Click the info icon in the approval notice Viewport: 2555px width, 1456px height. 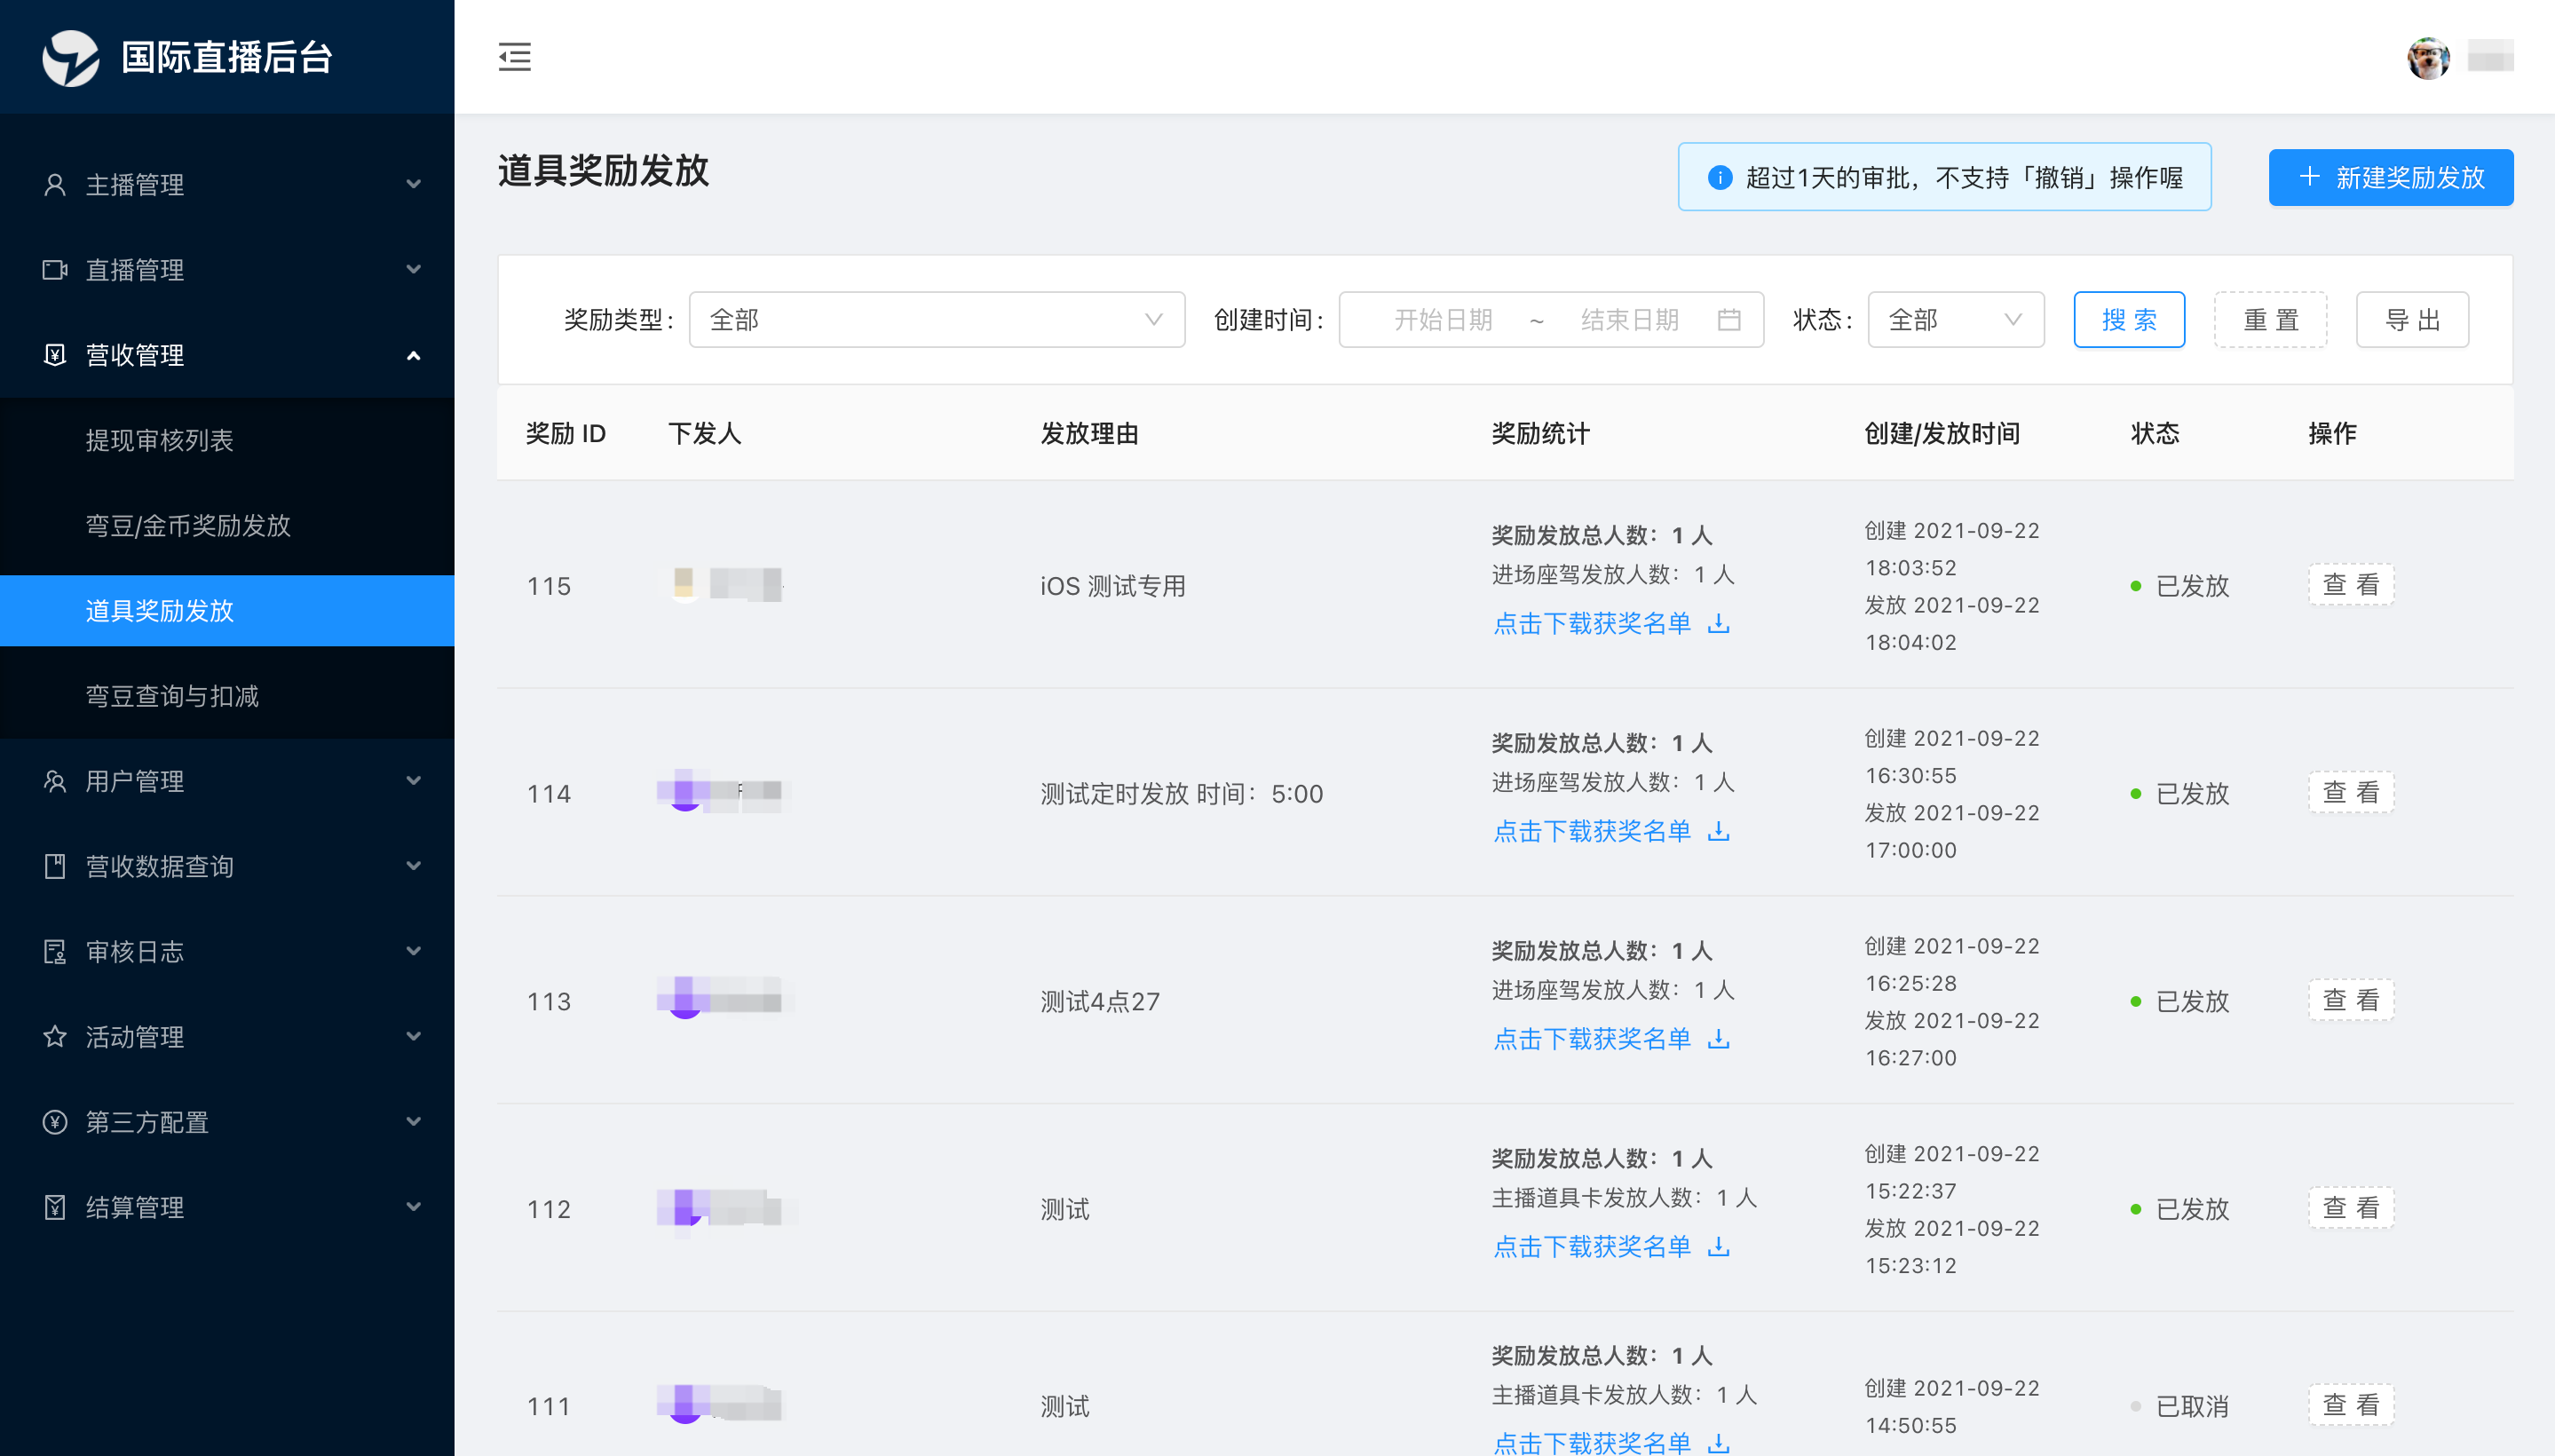coord(1719,178)
